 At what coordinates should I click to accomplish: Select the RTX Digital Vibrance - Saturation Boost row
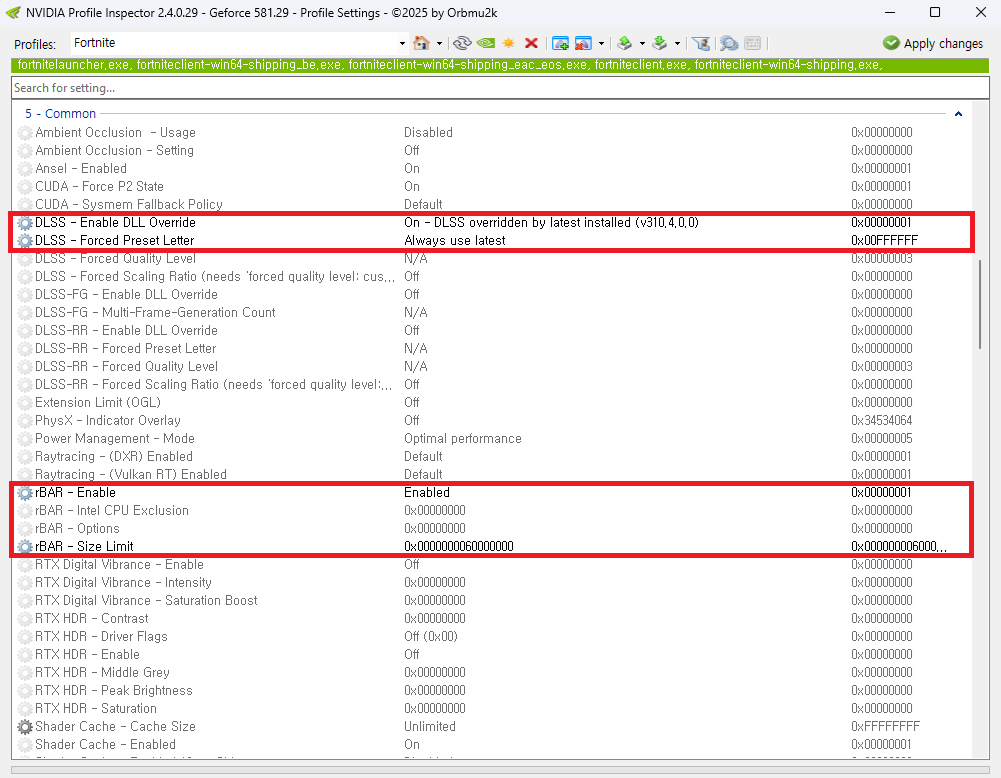coord(492,601)
